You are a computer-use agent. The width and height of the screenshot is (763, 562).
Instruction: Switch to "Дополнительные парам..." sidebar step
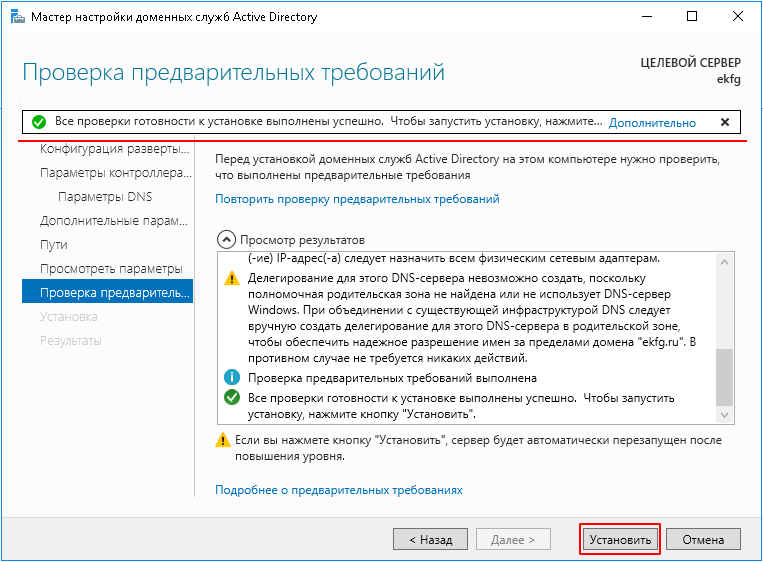(114, 221)
